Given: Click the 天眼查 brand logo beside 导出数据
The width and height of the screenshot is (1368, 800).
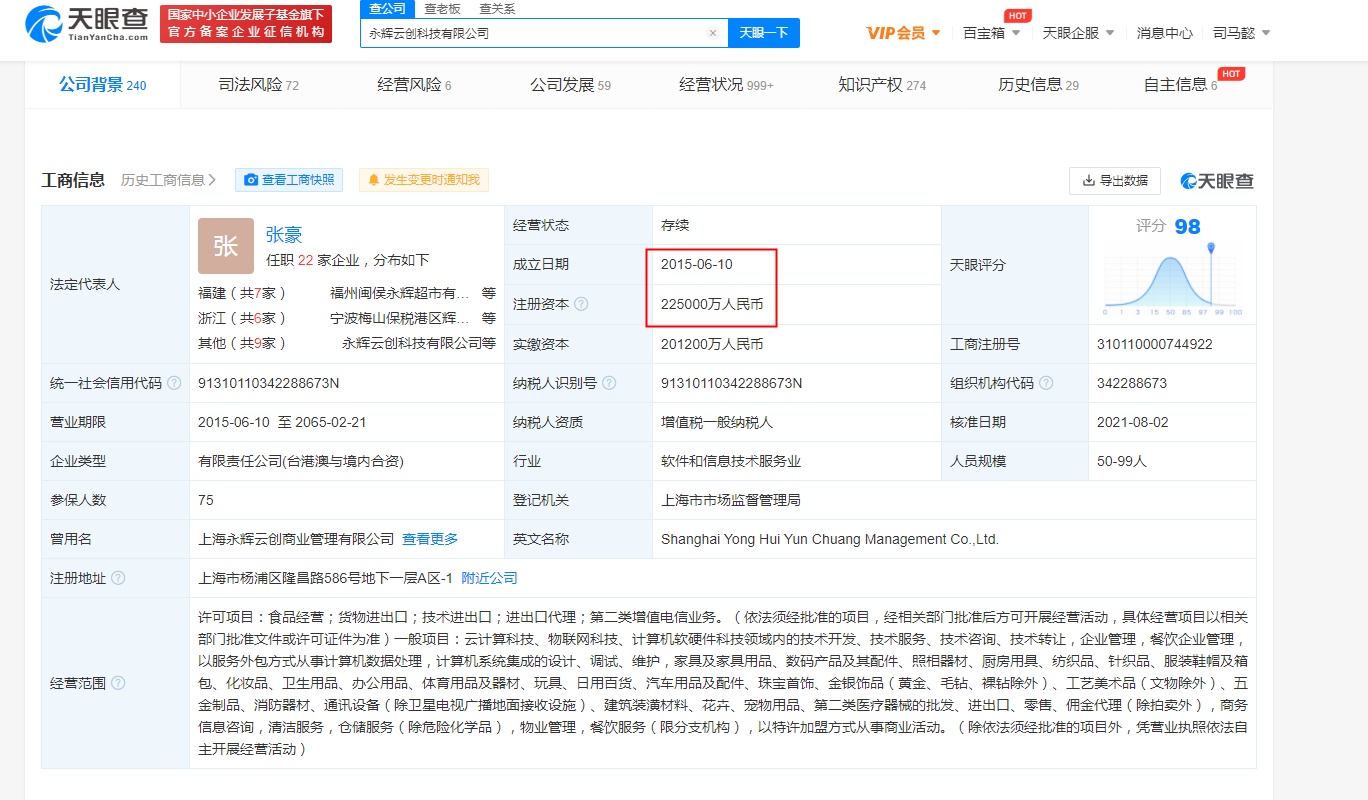Looking at the screenshot, I should (1216, 181).
